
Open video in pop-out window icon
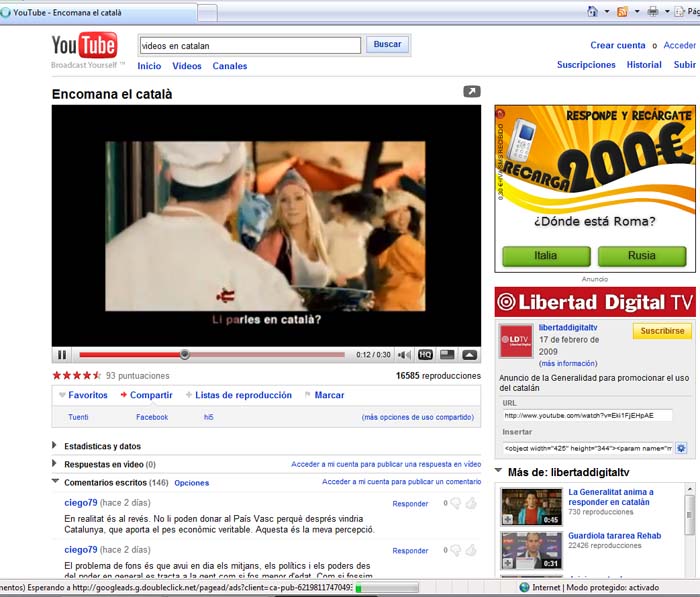pos(472,92)
